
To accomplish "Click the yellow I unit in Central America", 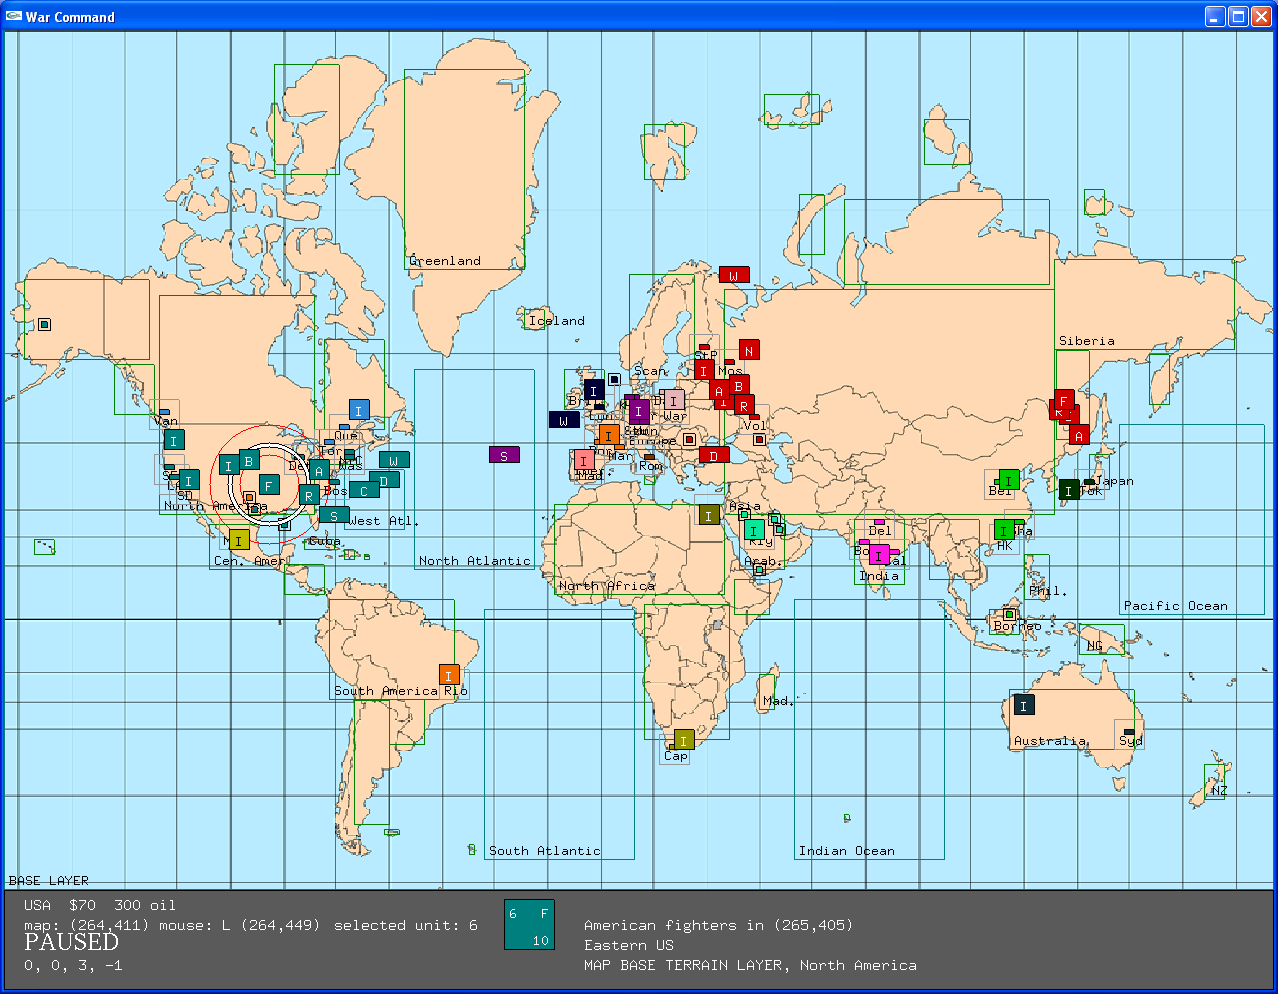I will [x=239, y=540].
